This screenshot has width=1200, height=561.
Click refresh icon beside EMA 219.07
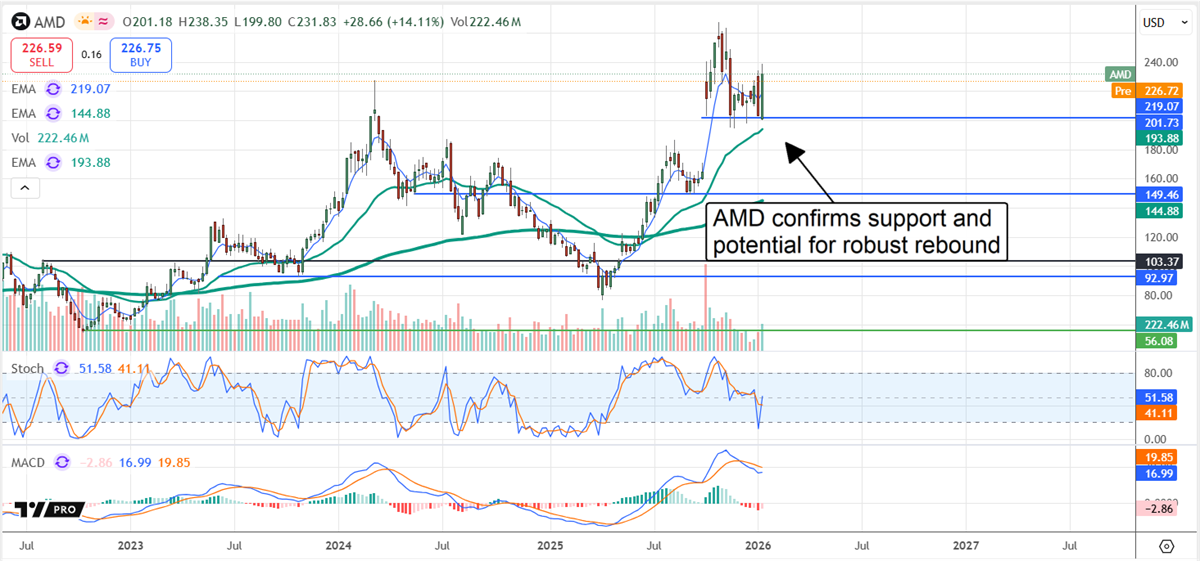[x=55, y=88]
